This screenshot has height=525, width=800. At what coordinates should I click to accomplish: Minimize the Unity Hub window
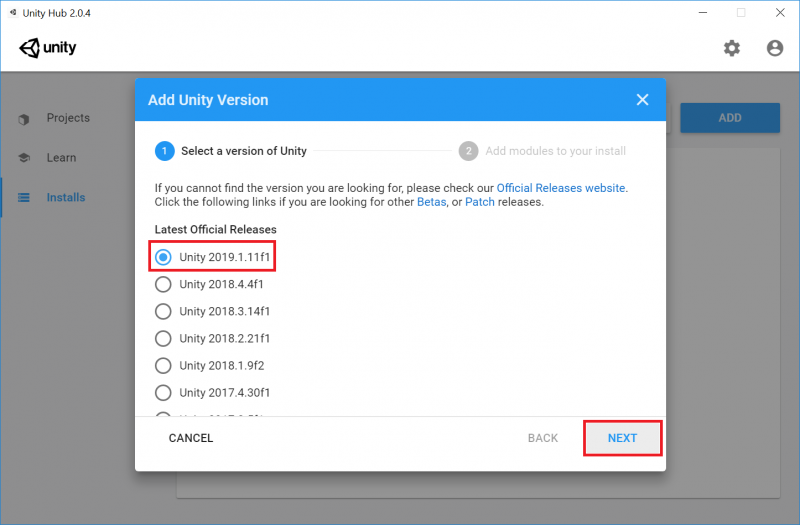(703, 12)
